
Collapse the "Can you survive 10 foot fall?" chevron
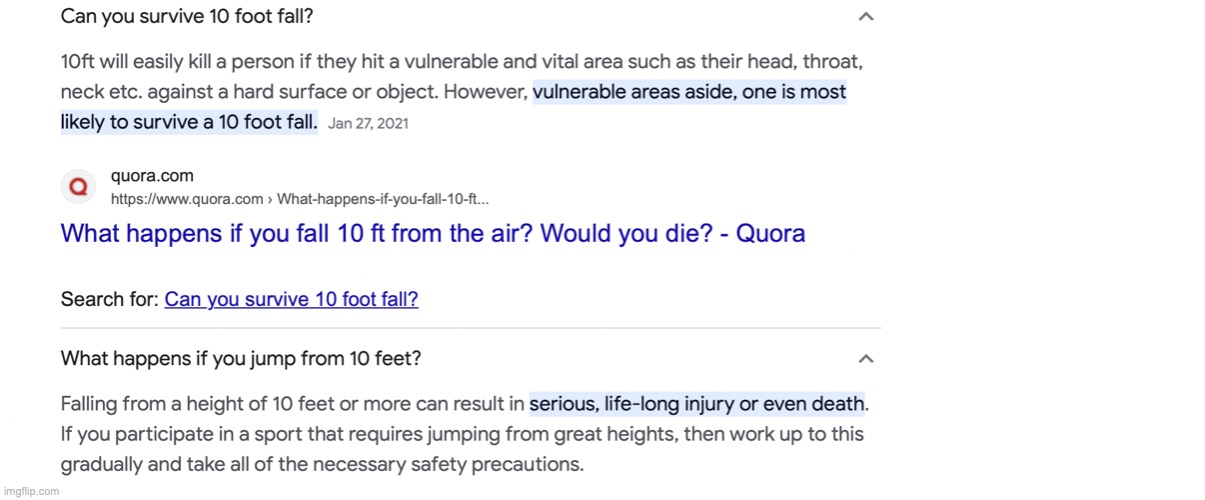866,17
